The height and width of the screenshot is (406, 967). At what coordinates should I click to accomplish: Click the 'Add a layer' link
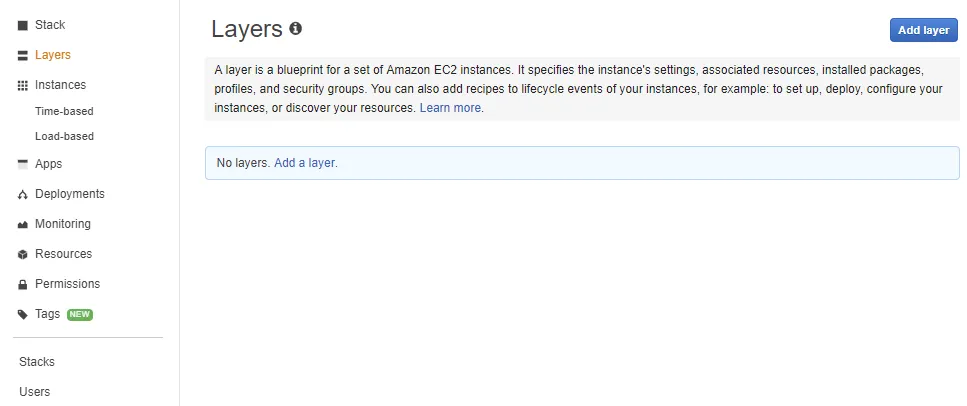tap(305, 162)
